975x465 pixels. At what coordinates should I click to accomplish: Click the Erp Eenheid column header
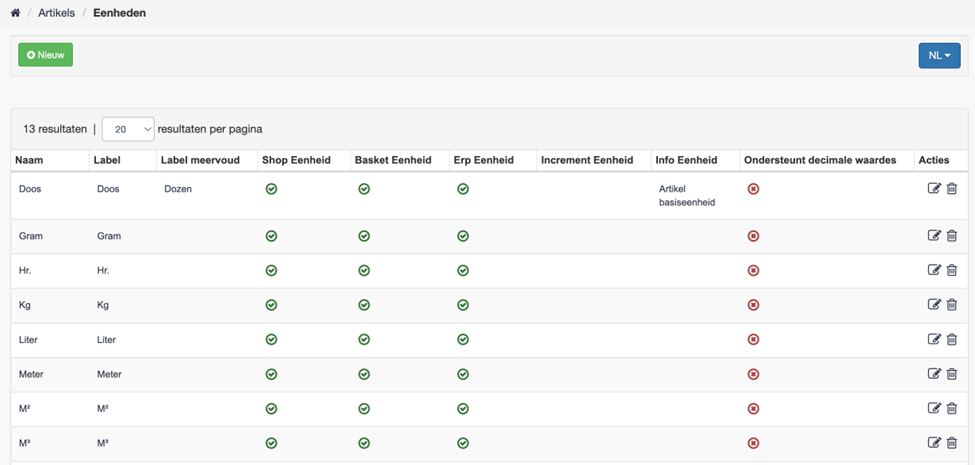484,160
